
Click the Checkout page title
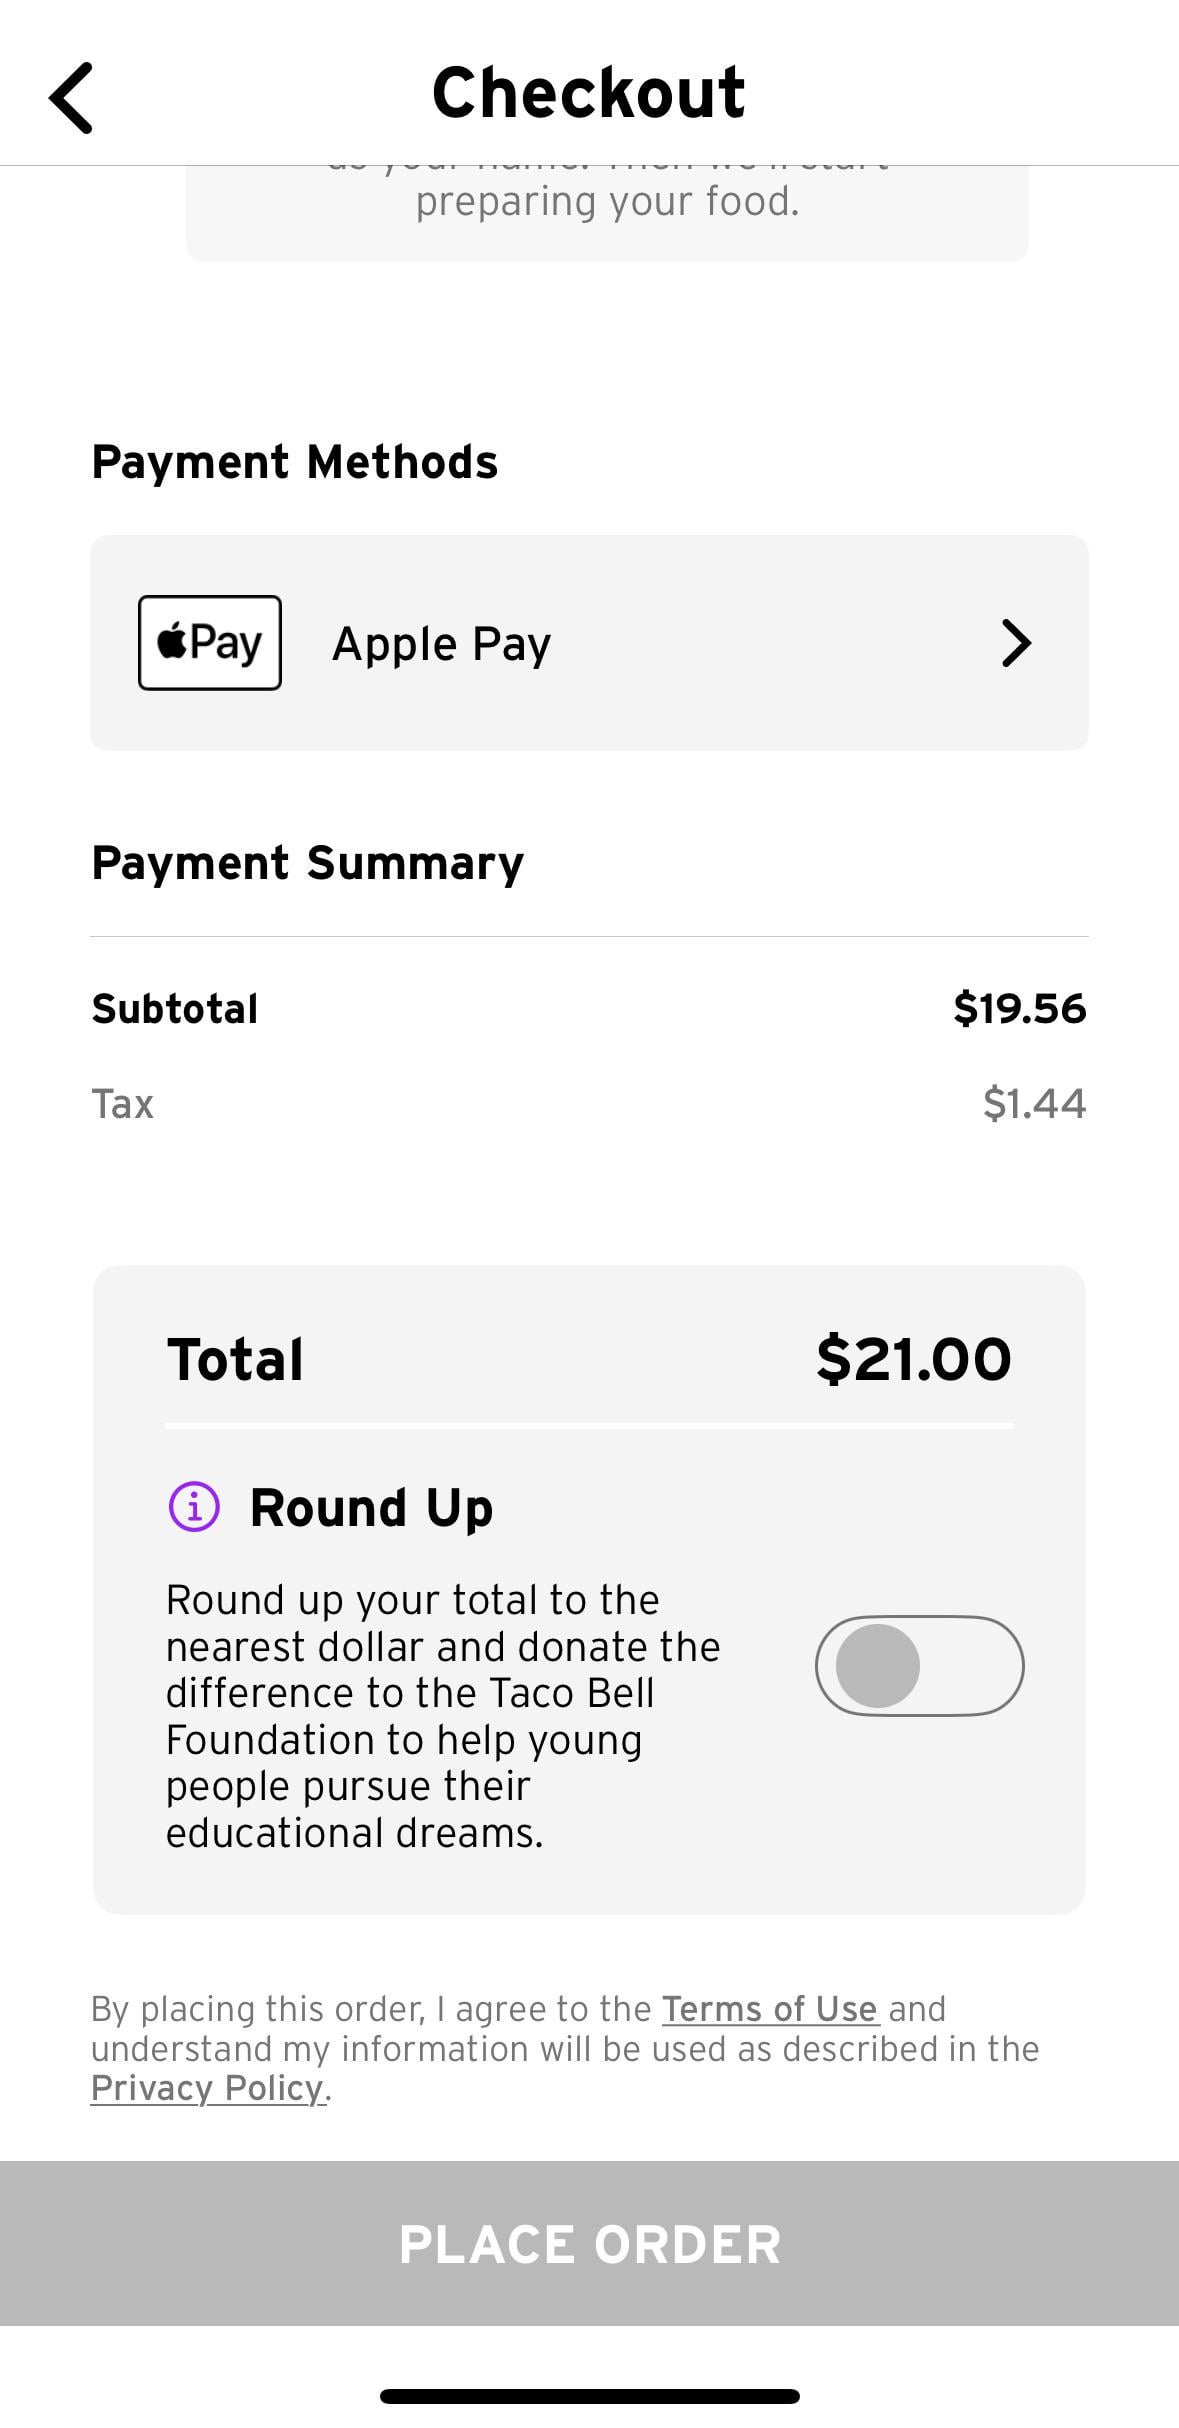(588, 93)
